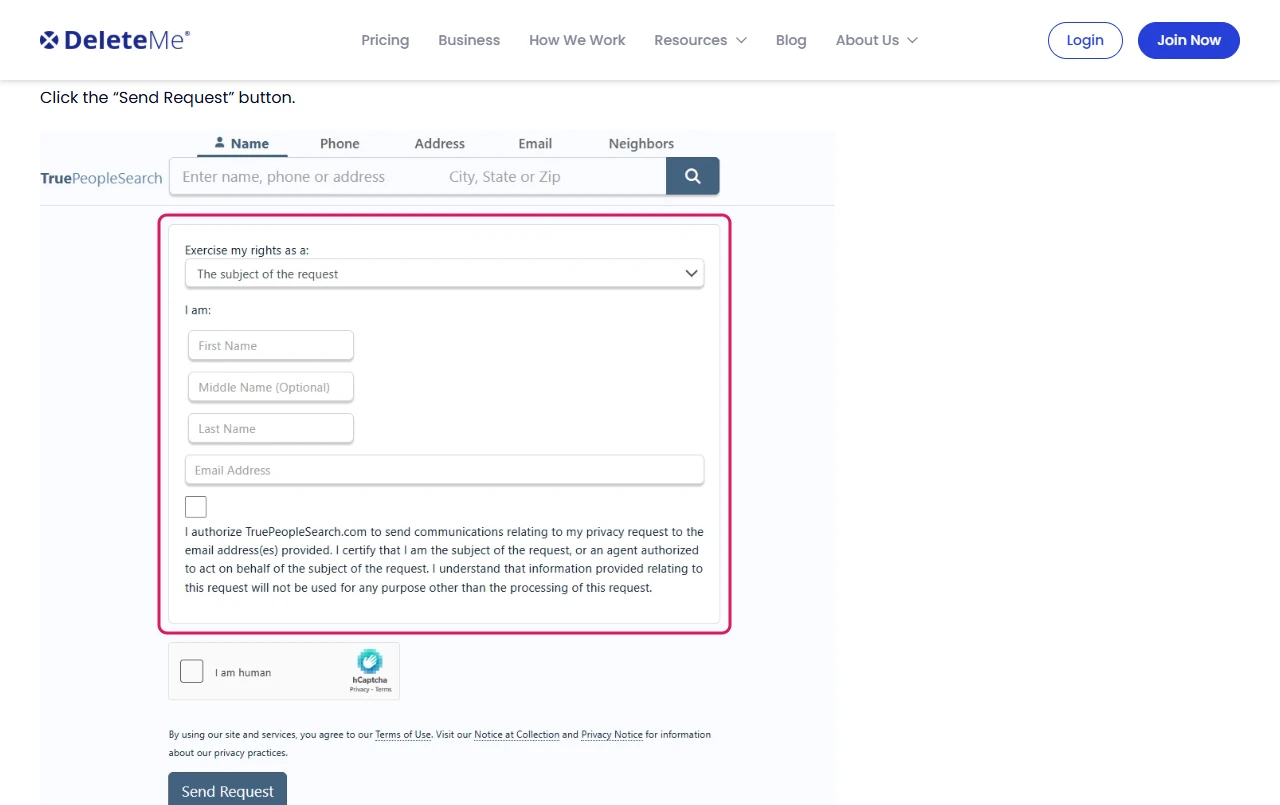The height and width of the screenshot is (805, 1280).
Task: Click the "I am:" label
Action: tap(198, 310)
